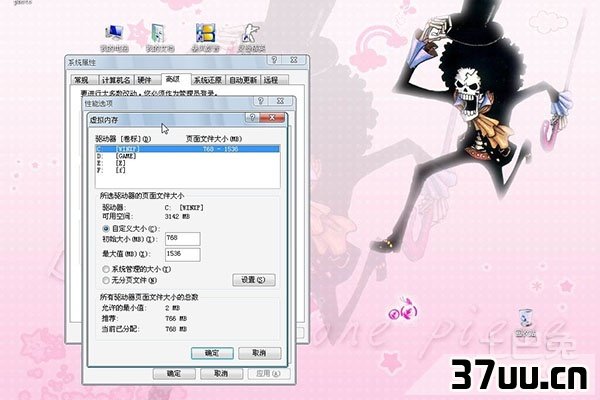
Task: Click the 应用 button in 性能选项
Action: 269,374
